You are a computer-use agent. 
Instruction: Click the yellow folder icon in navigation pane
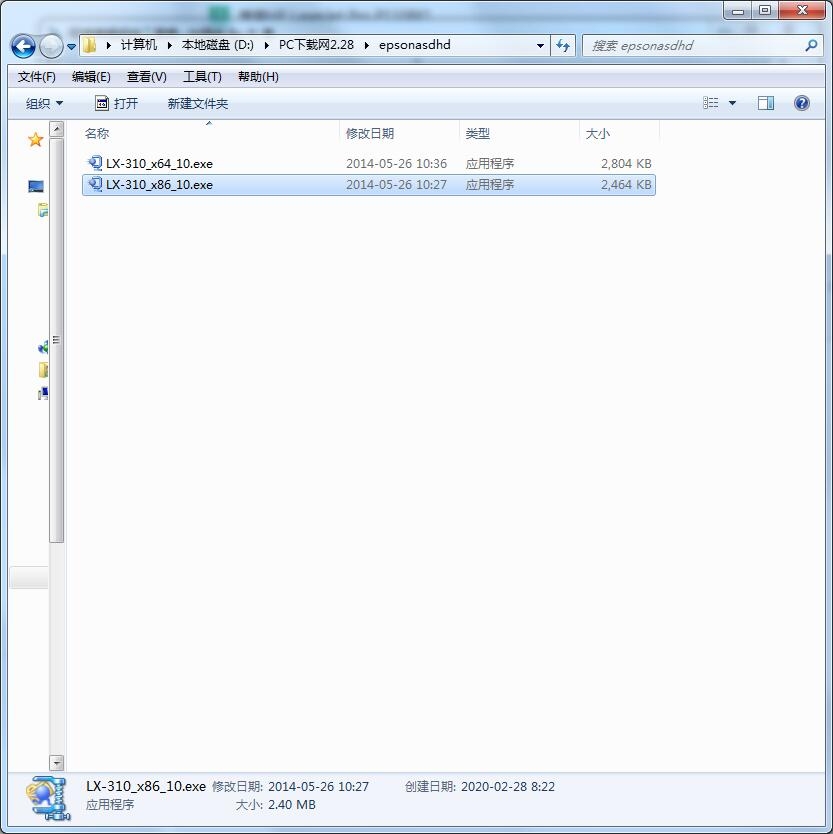[43, 369]
